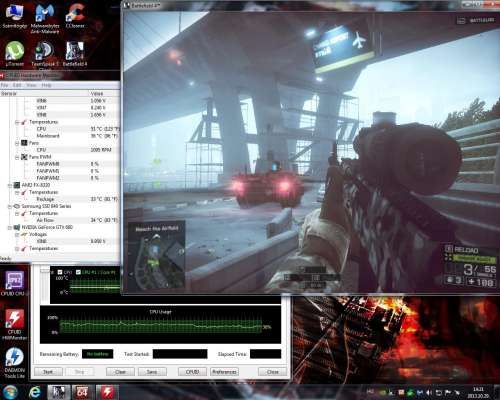Click the Close button in stability test

(272, 372)
